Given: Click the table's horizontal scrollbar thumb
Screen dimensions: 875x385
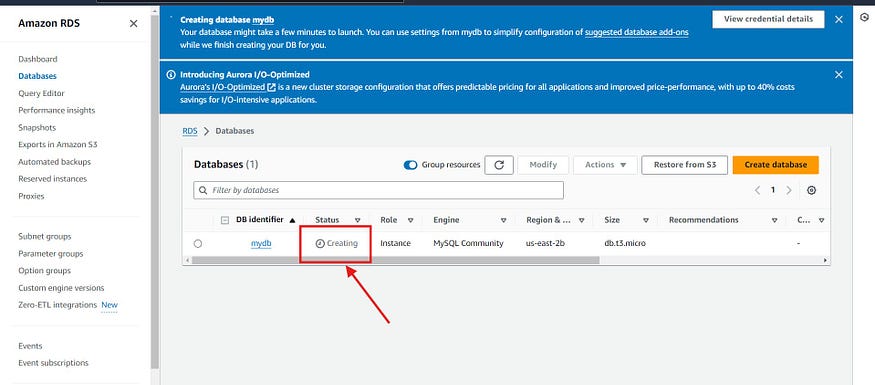Looking at the screenshot, I should (395, 260).
